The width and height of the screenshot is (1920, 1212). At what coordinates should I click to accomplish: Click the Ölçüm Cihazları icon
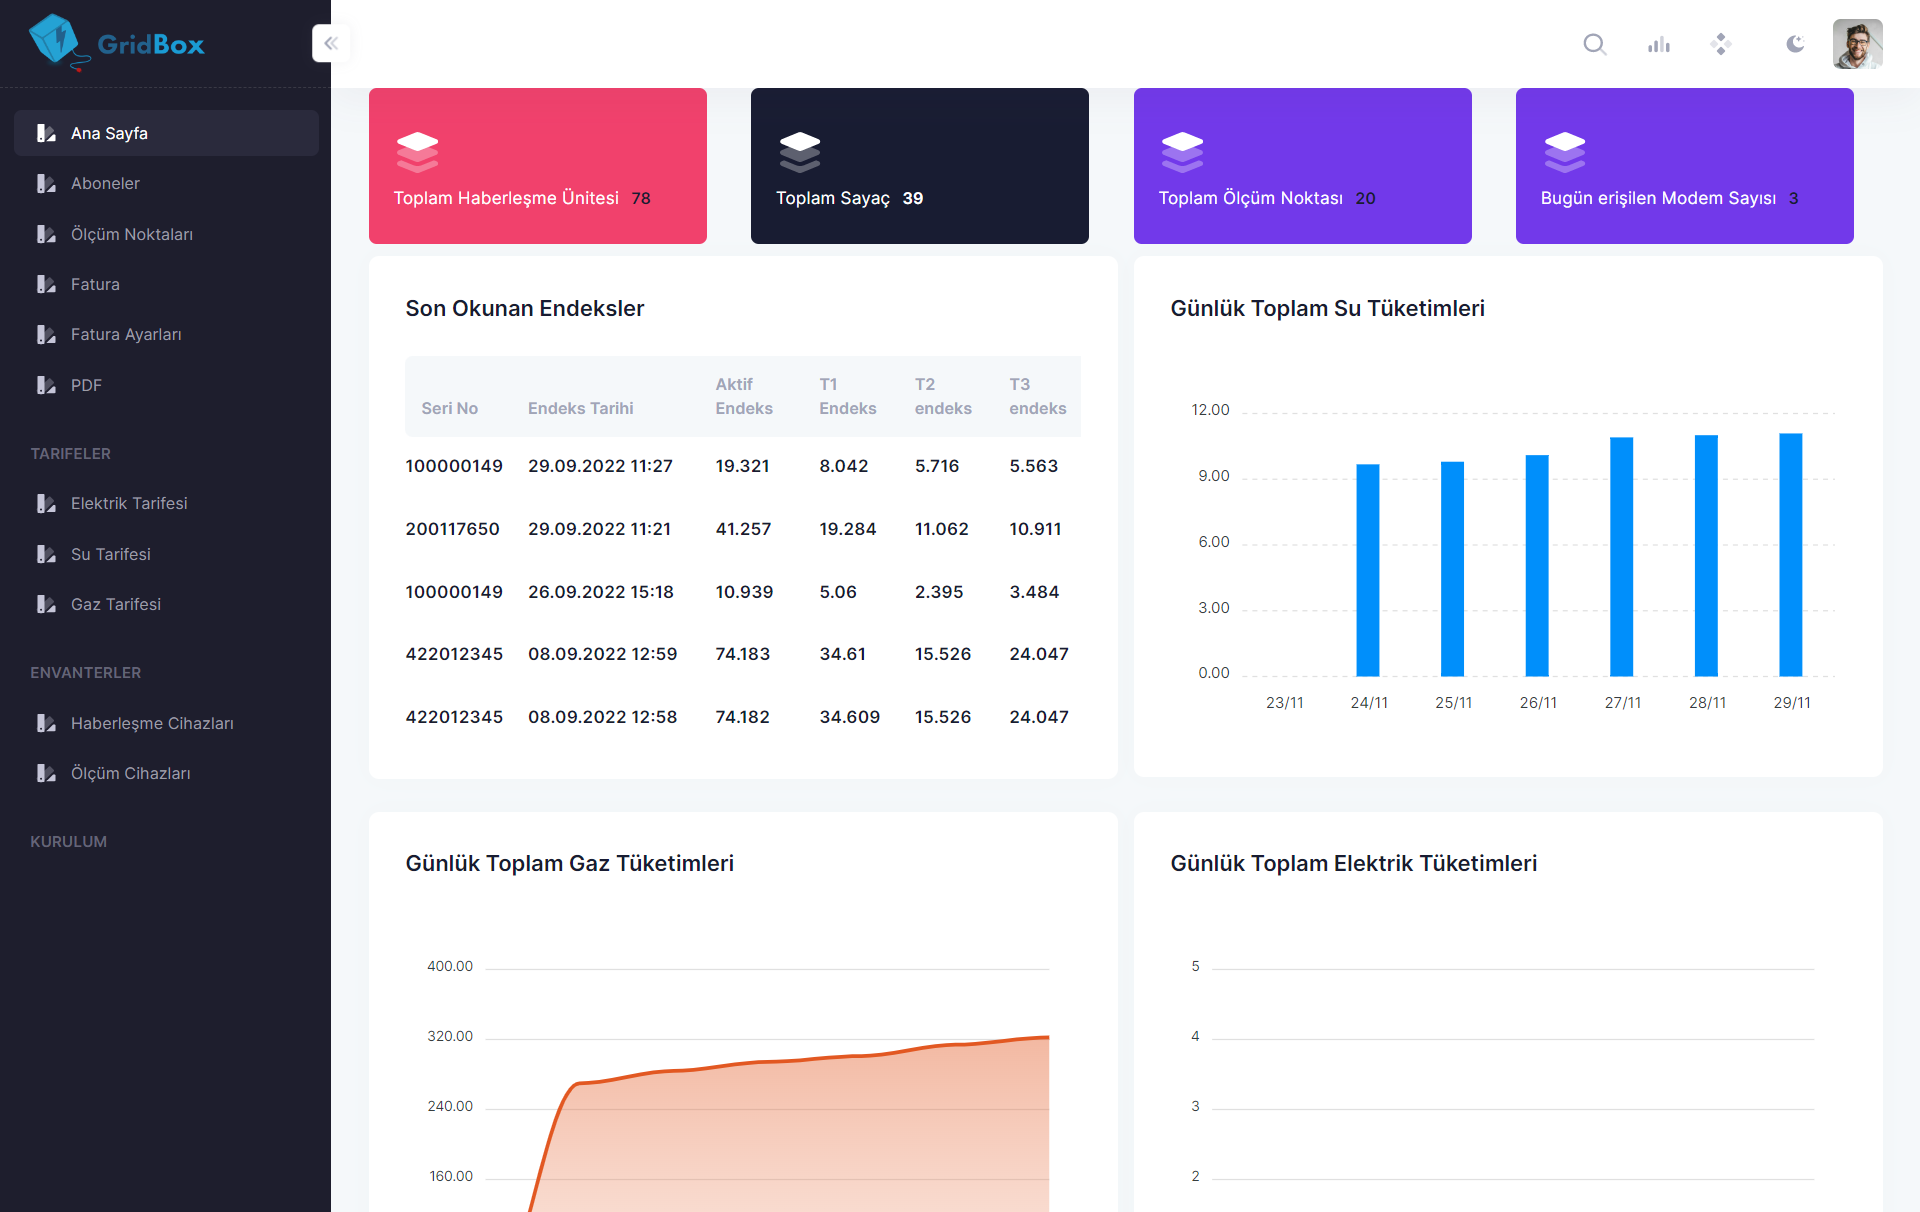[x=46, y=773]
